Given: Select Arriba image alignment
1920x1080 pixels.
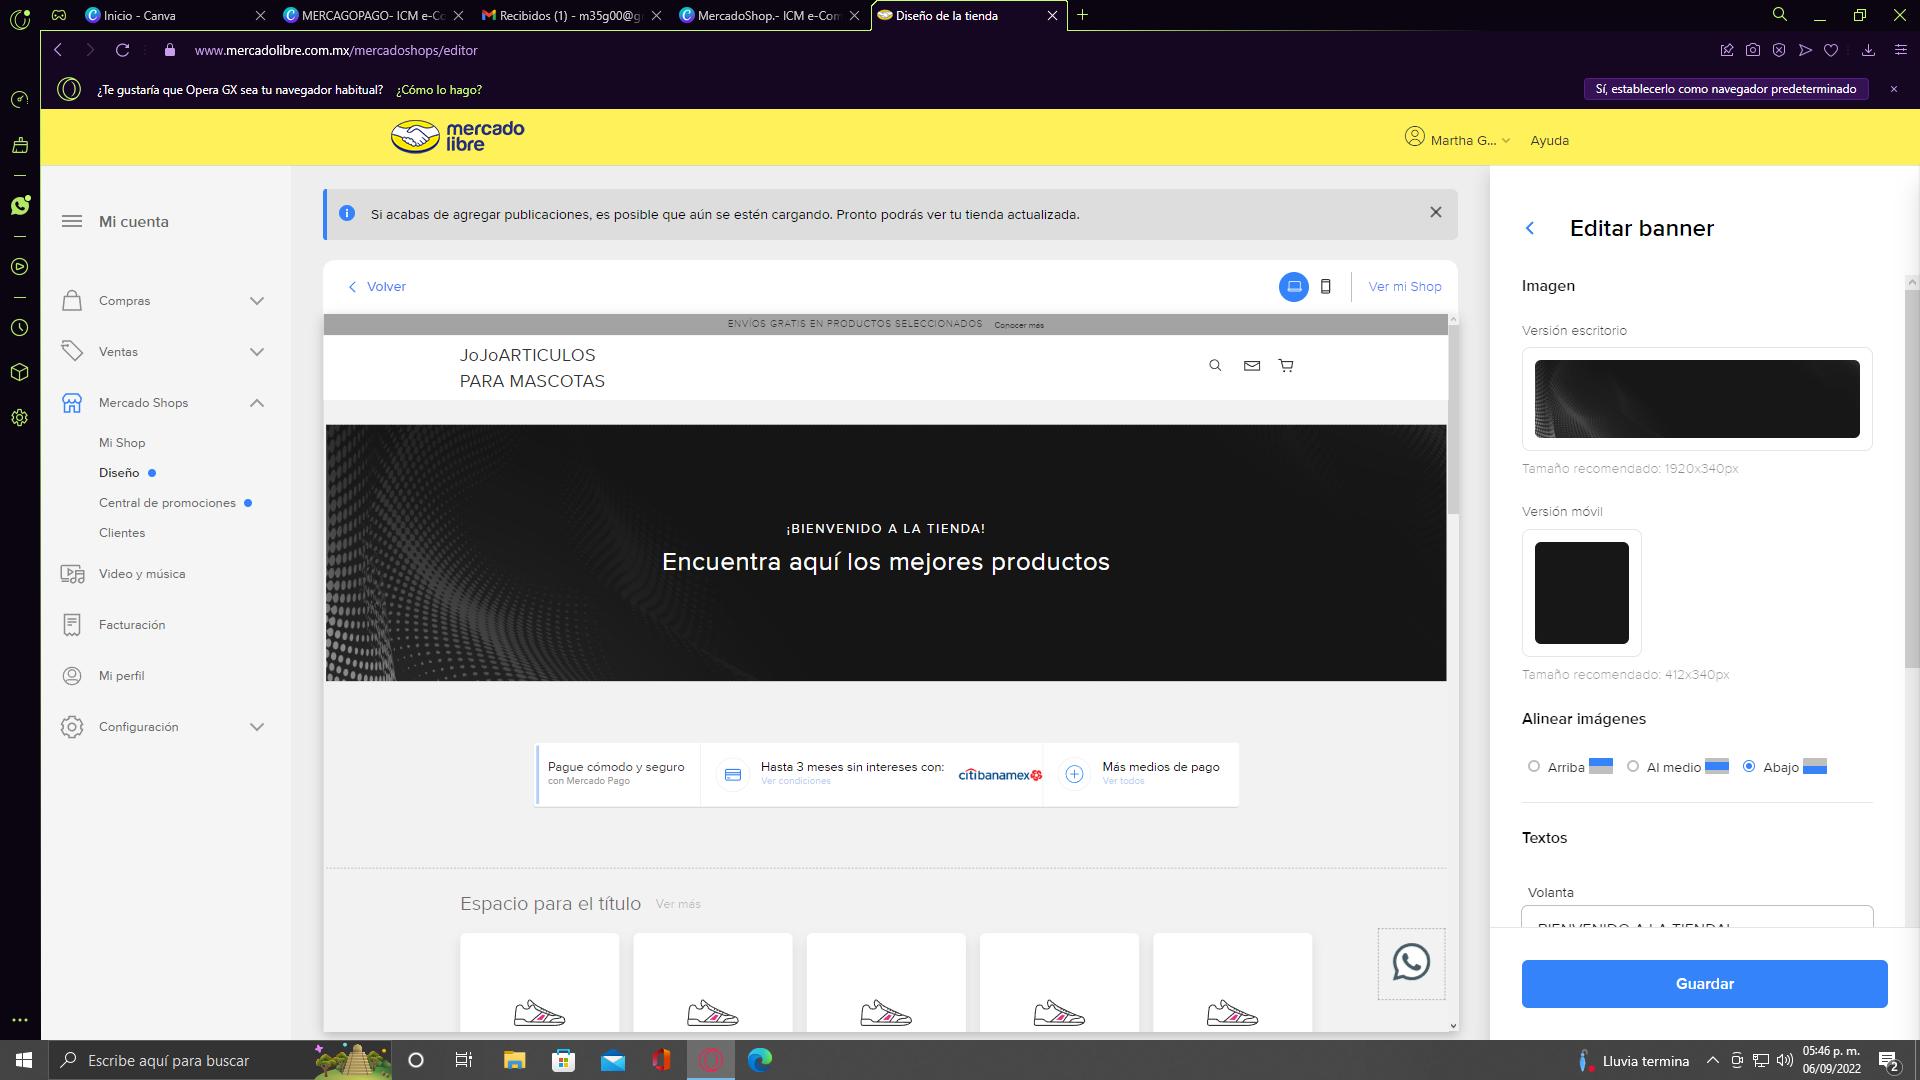Looking at the screenshot, I should click(1534, 767).
